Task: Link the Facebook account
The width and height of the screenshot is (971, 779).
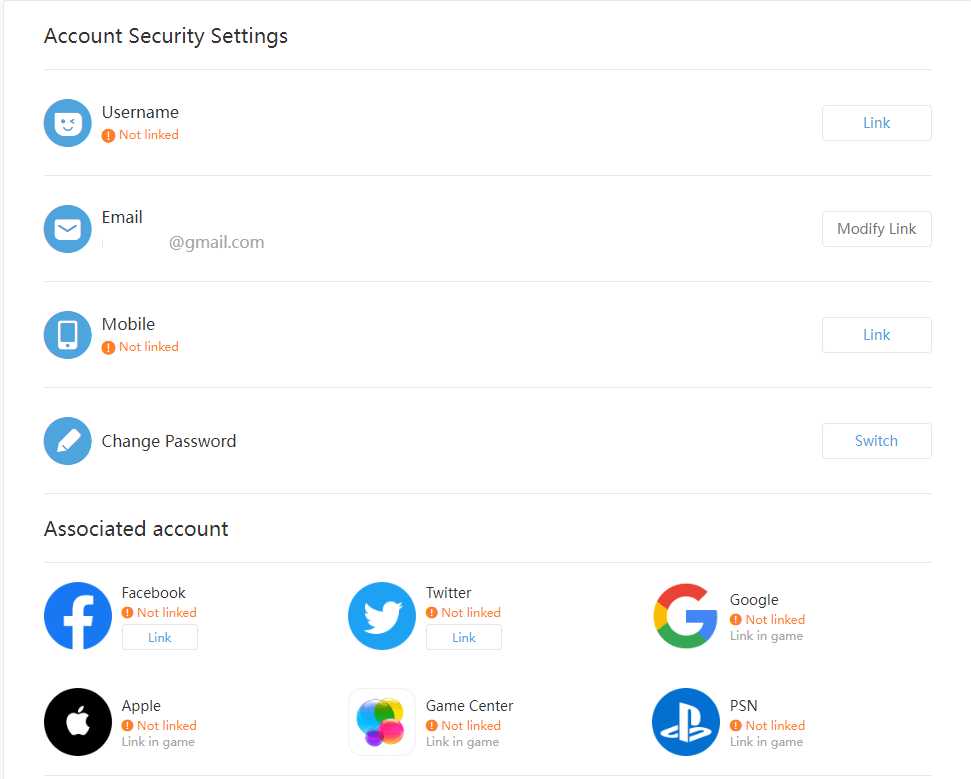Action: tap(160, 637)
